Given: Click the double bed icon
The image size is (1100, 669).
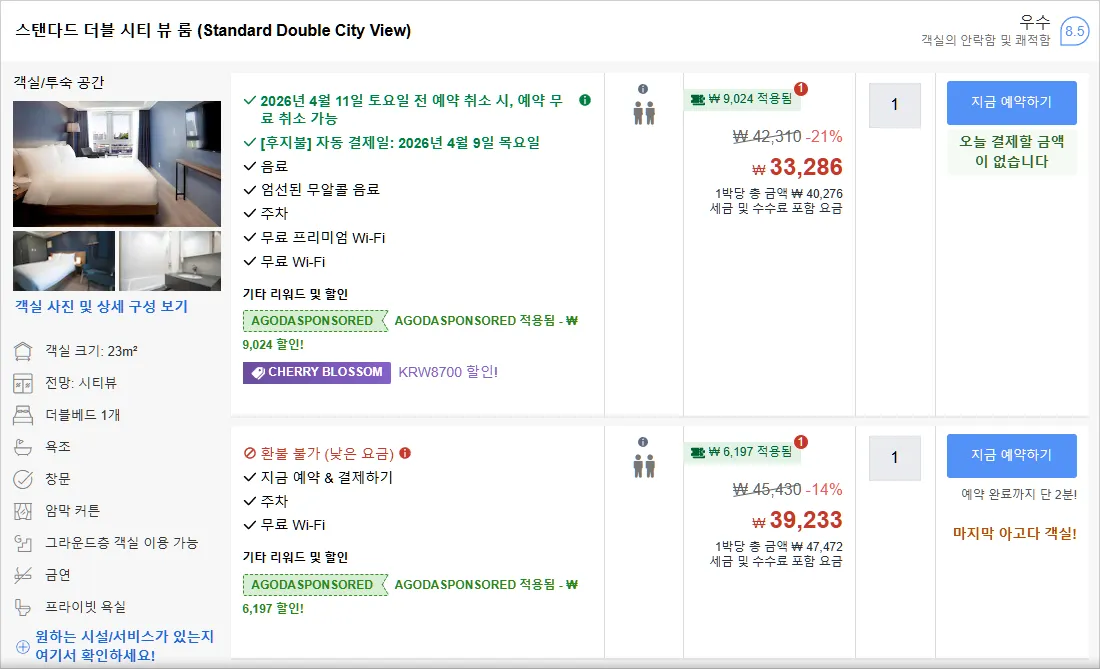Looking at the screenshot, I should [x=23, y=415].
